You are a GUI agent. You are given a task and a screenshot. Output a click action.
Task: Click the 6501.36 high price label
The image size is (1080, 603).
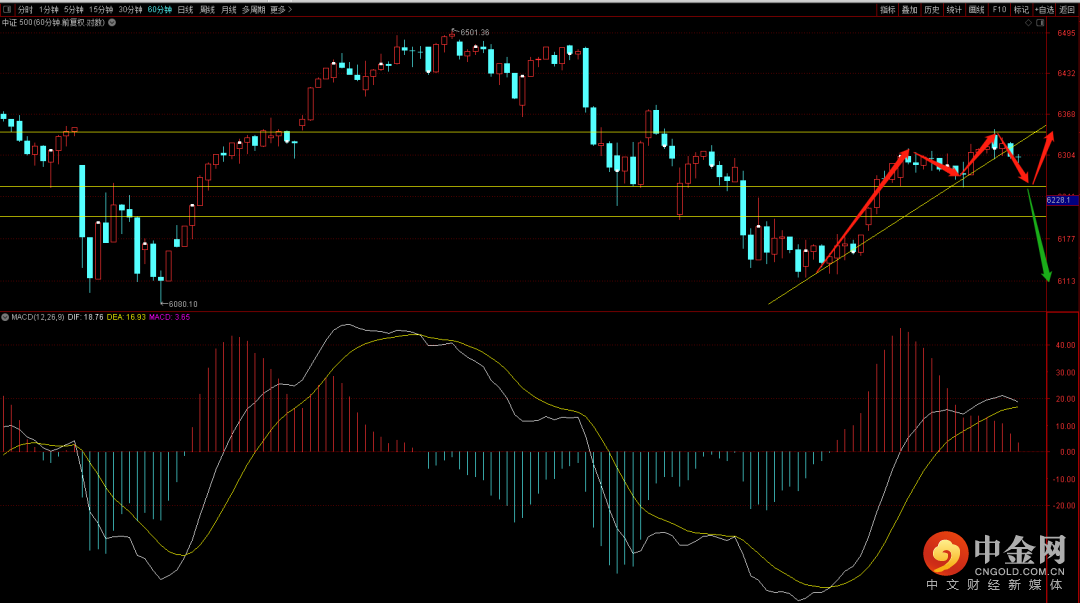coord(475,32)
